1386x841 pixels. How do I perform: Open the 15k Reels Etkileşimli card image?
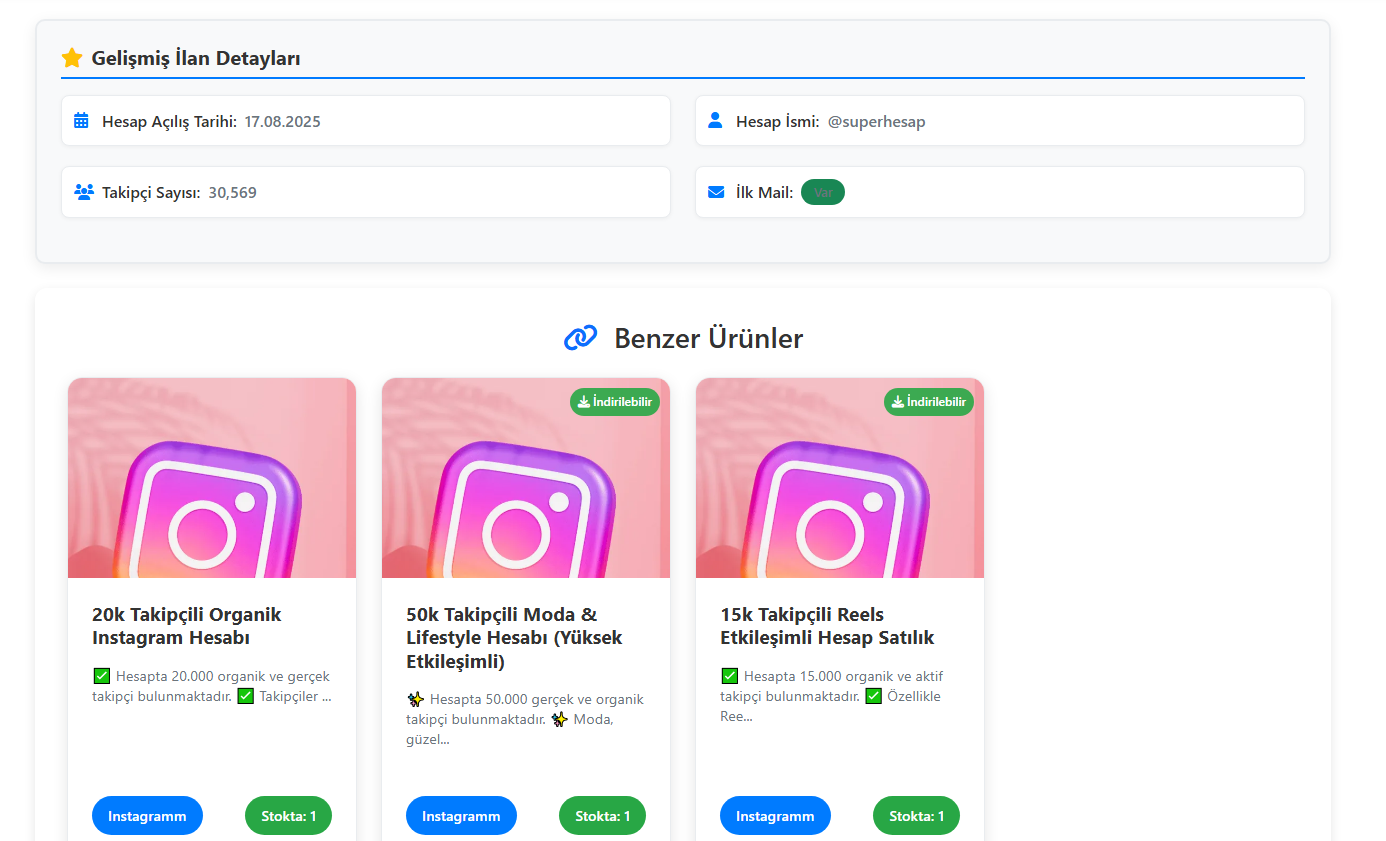click(x=840, y=478)
